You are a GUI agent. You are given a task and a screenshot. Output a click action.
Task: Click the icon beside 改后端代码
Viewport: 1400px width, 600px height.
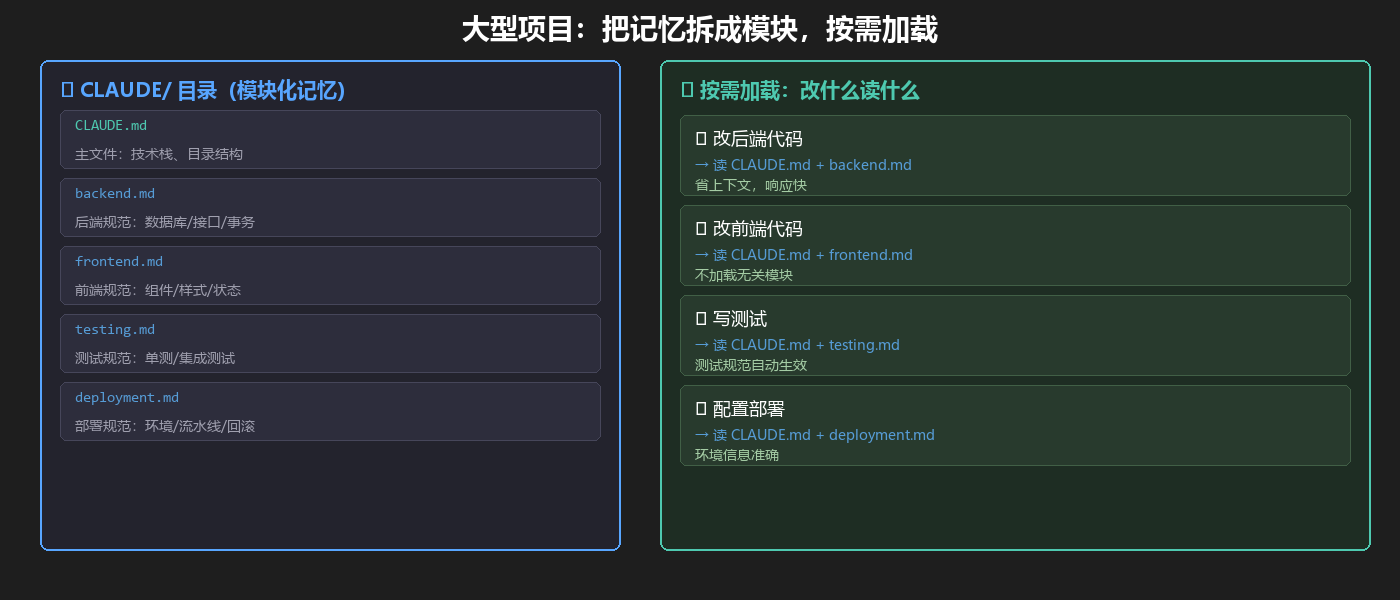pos(701,139)
